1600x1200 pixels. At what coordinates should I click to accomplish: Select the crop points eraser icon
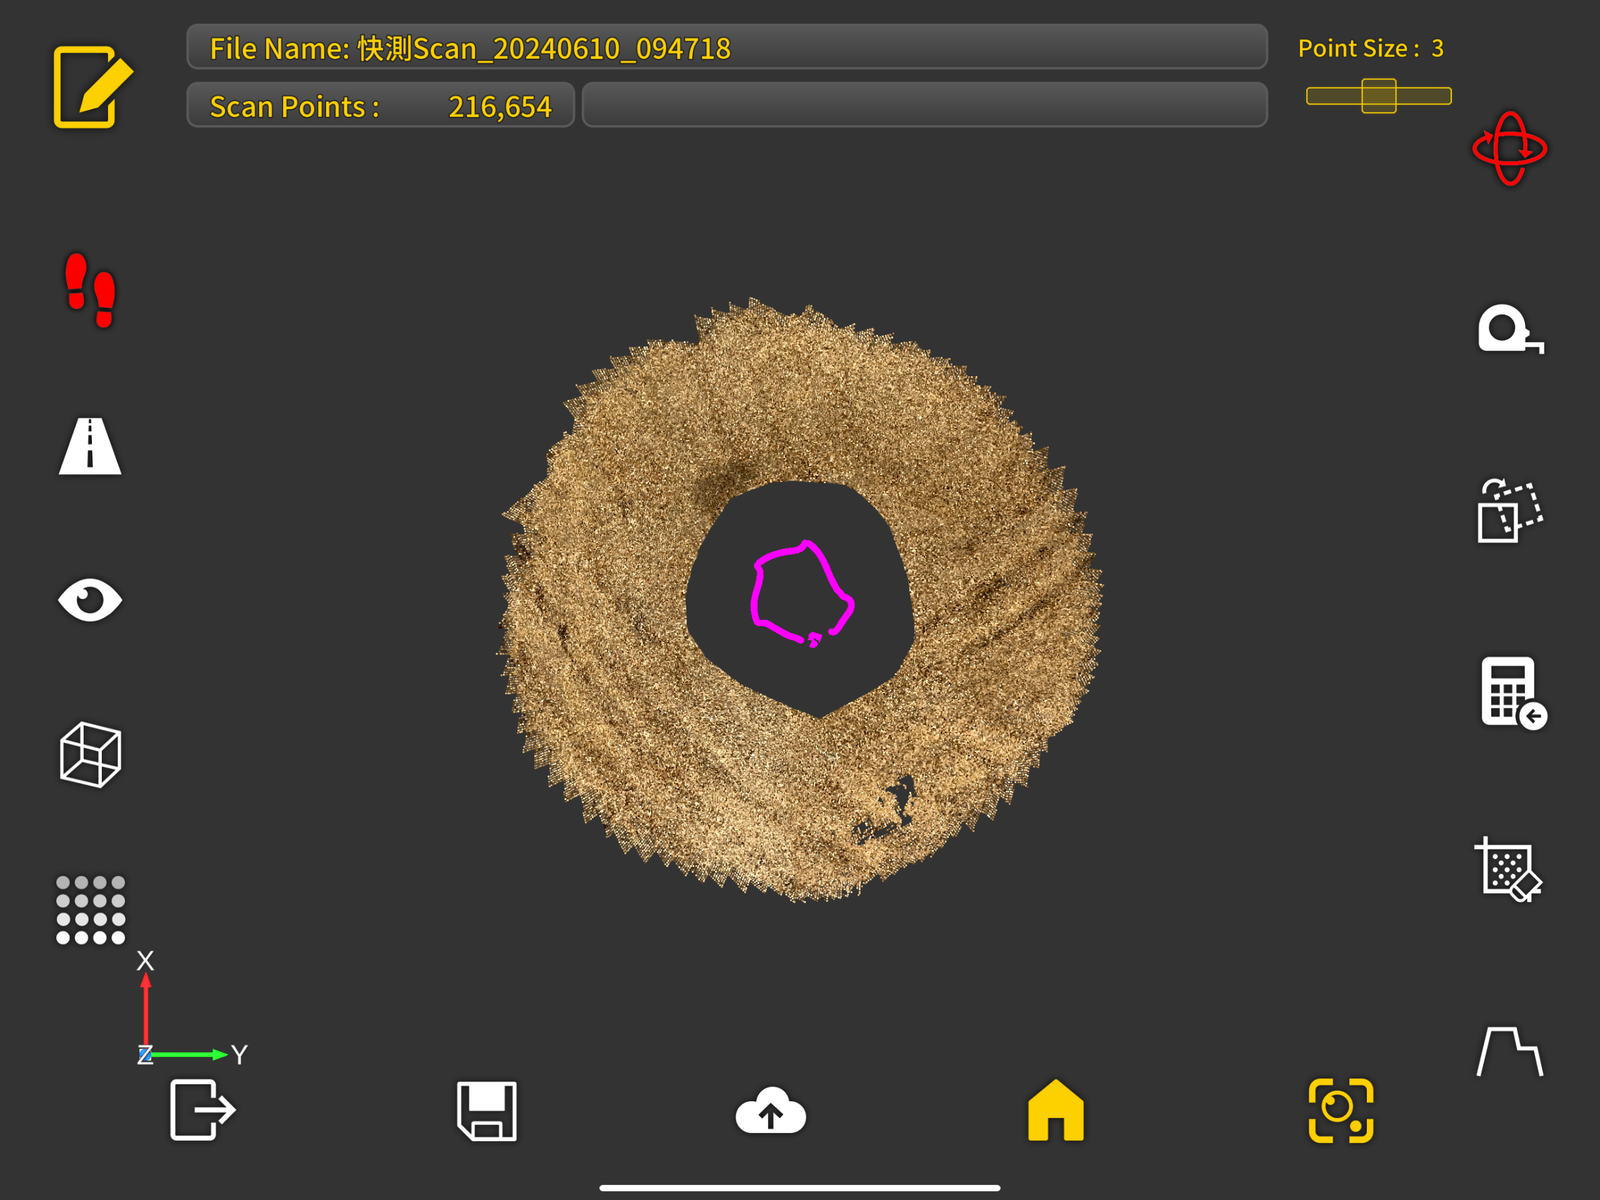coord(1509,870)
